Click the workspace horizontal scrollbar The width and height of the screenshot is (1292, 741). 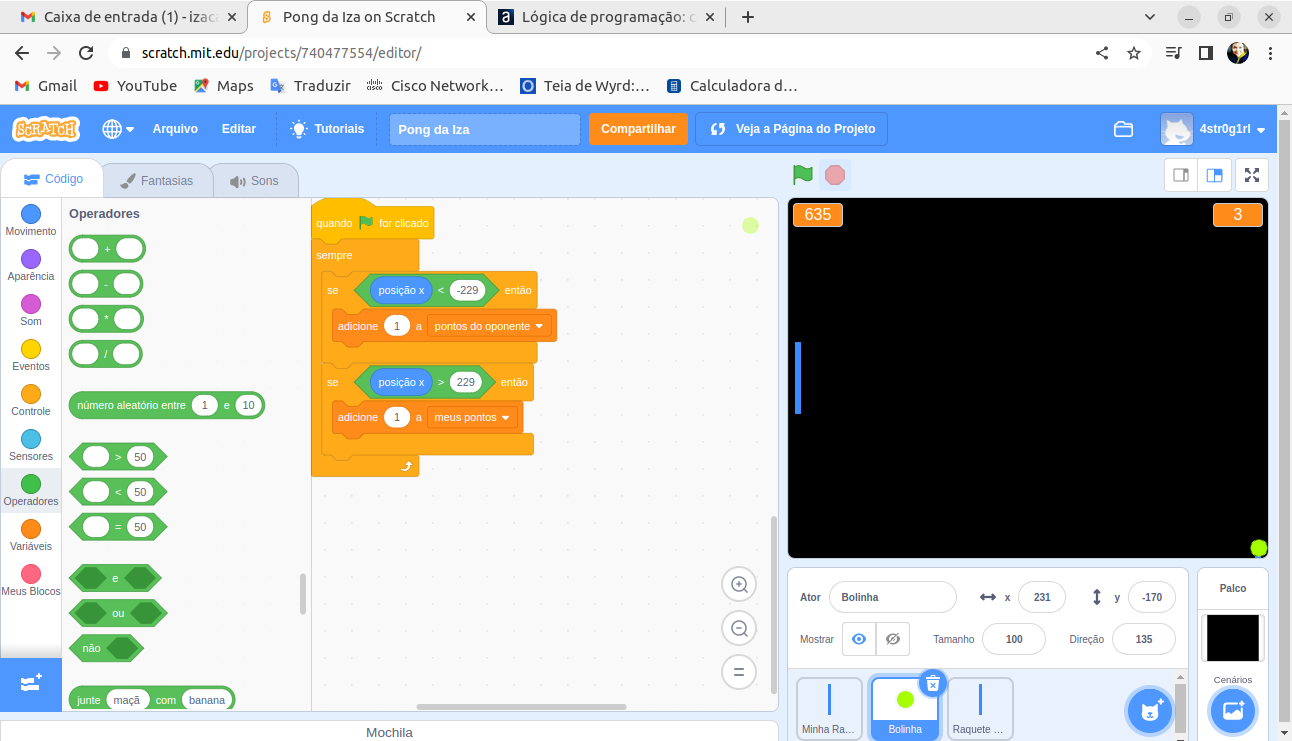(523, 707)
